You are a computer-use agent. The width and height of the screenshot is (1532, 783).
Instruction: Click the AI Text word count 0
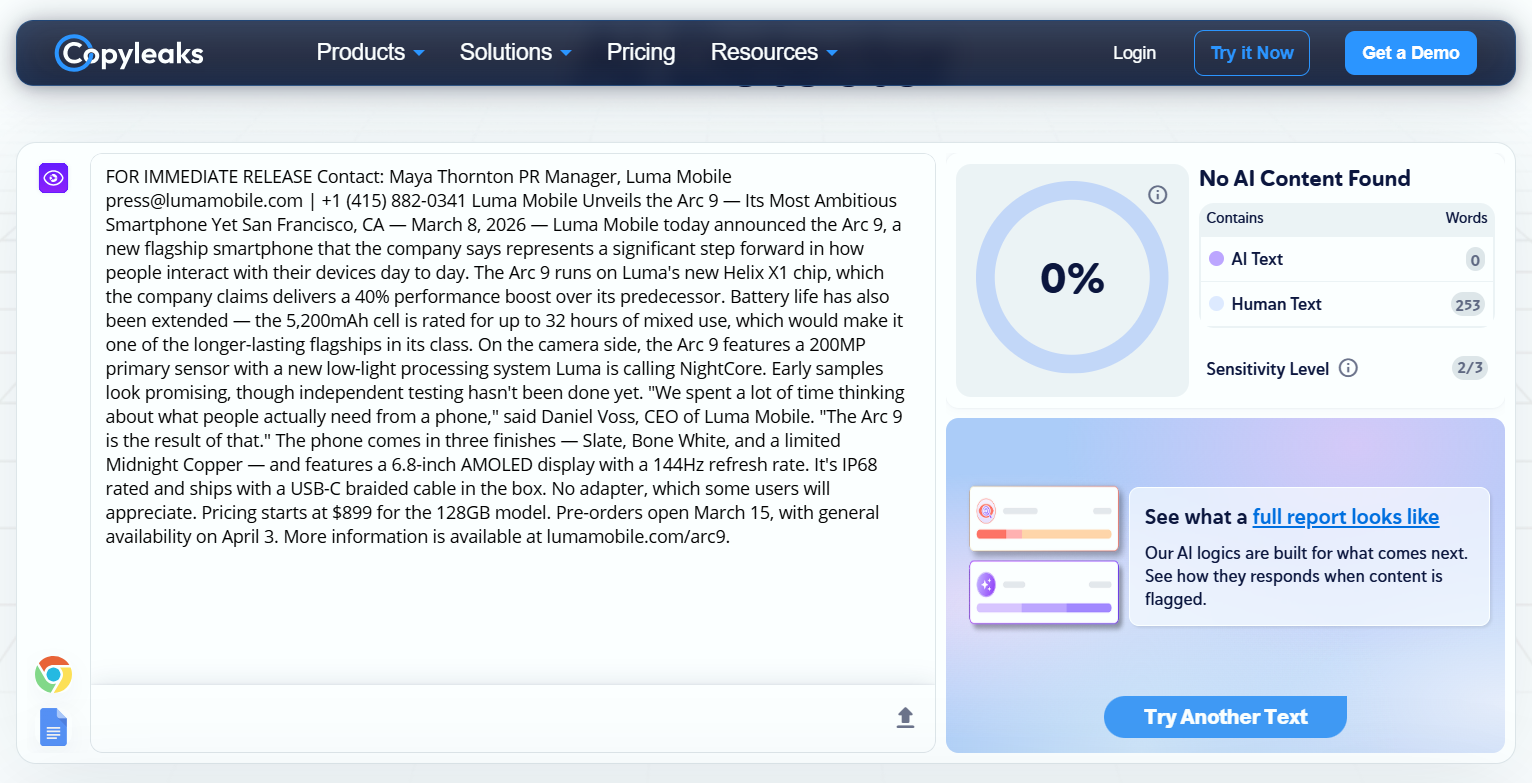[1475, 260]
